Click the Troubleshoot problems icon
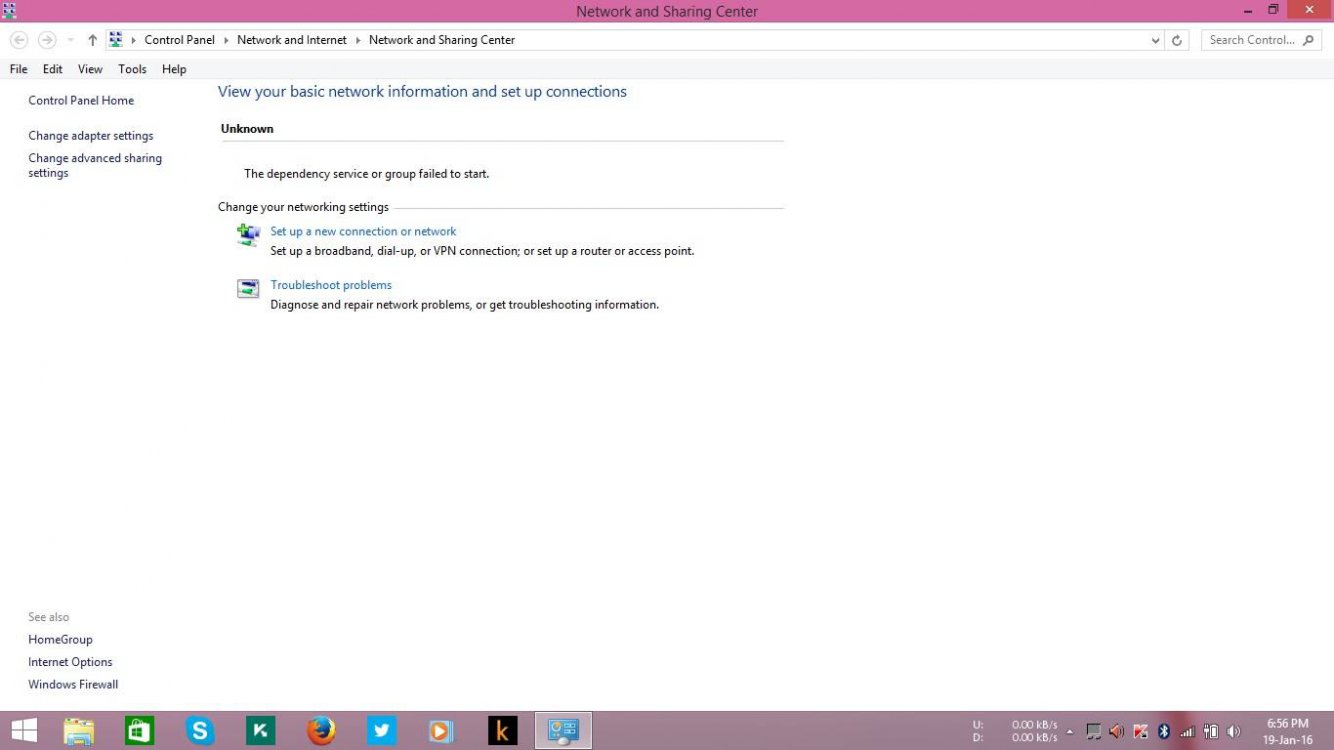 click(248, 289)
